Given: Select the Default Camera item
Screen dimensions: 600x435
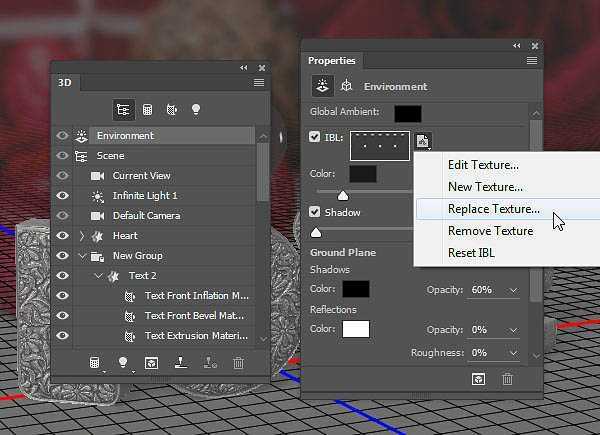Looking at the screenshot, I should 144,216.
